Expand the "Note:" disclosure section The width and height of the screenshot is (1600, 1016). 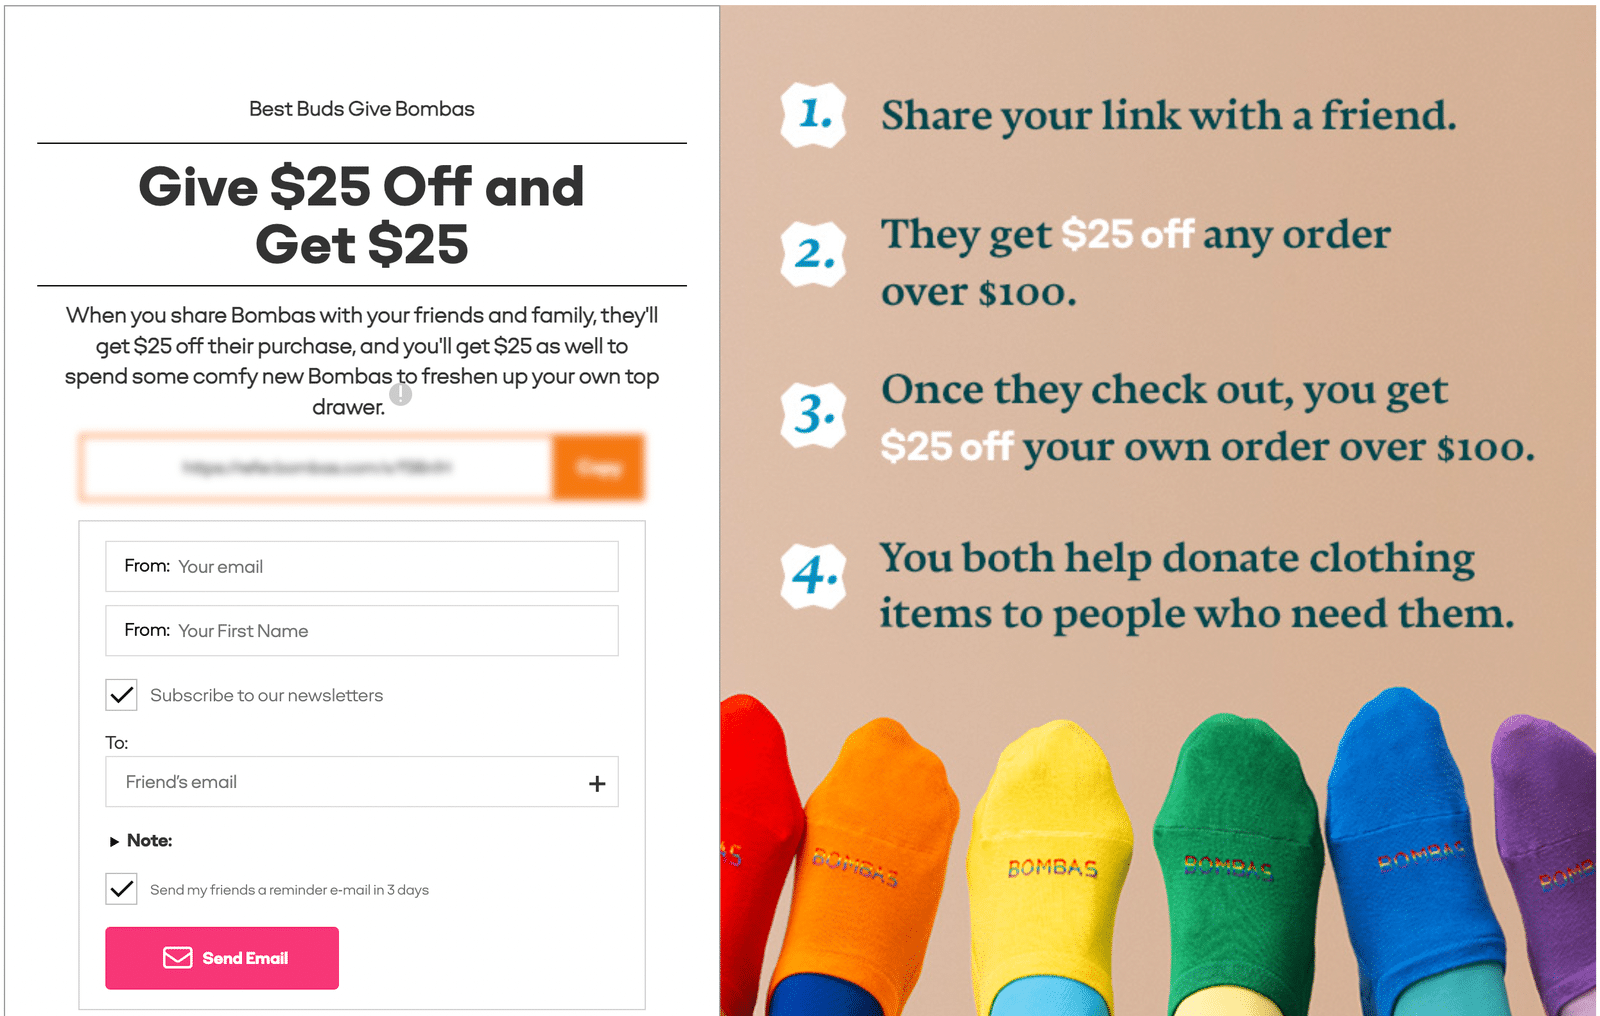click(x=141, y=840)
